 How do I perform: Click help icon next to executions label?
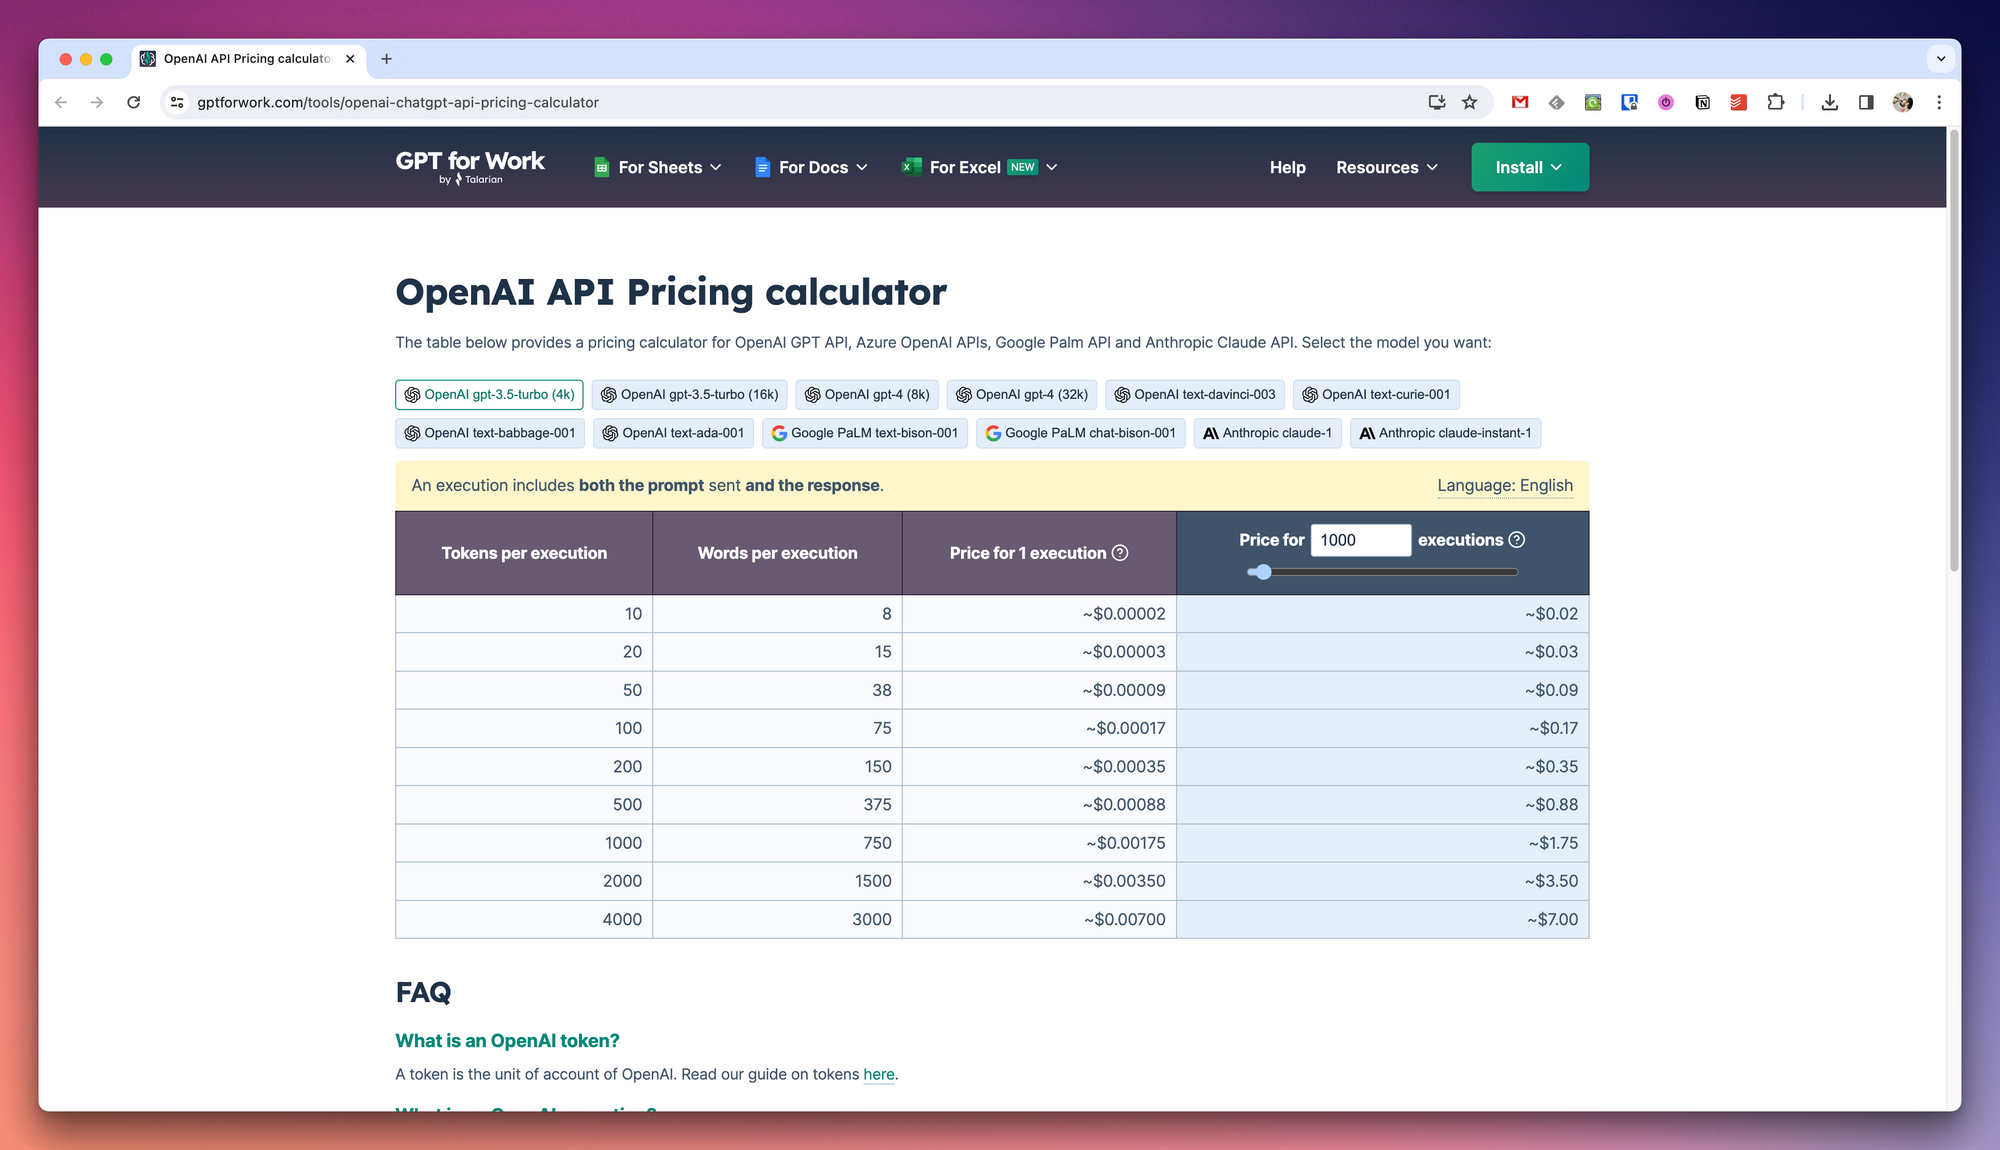(x=1516, y=540)
